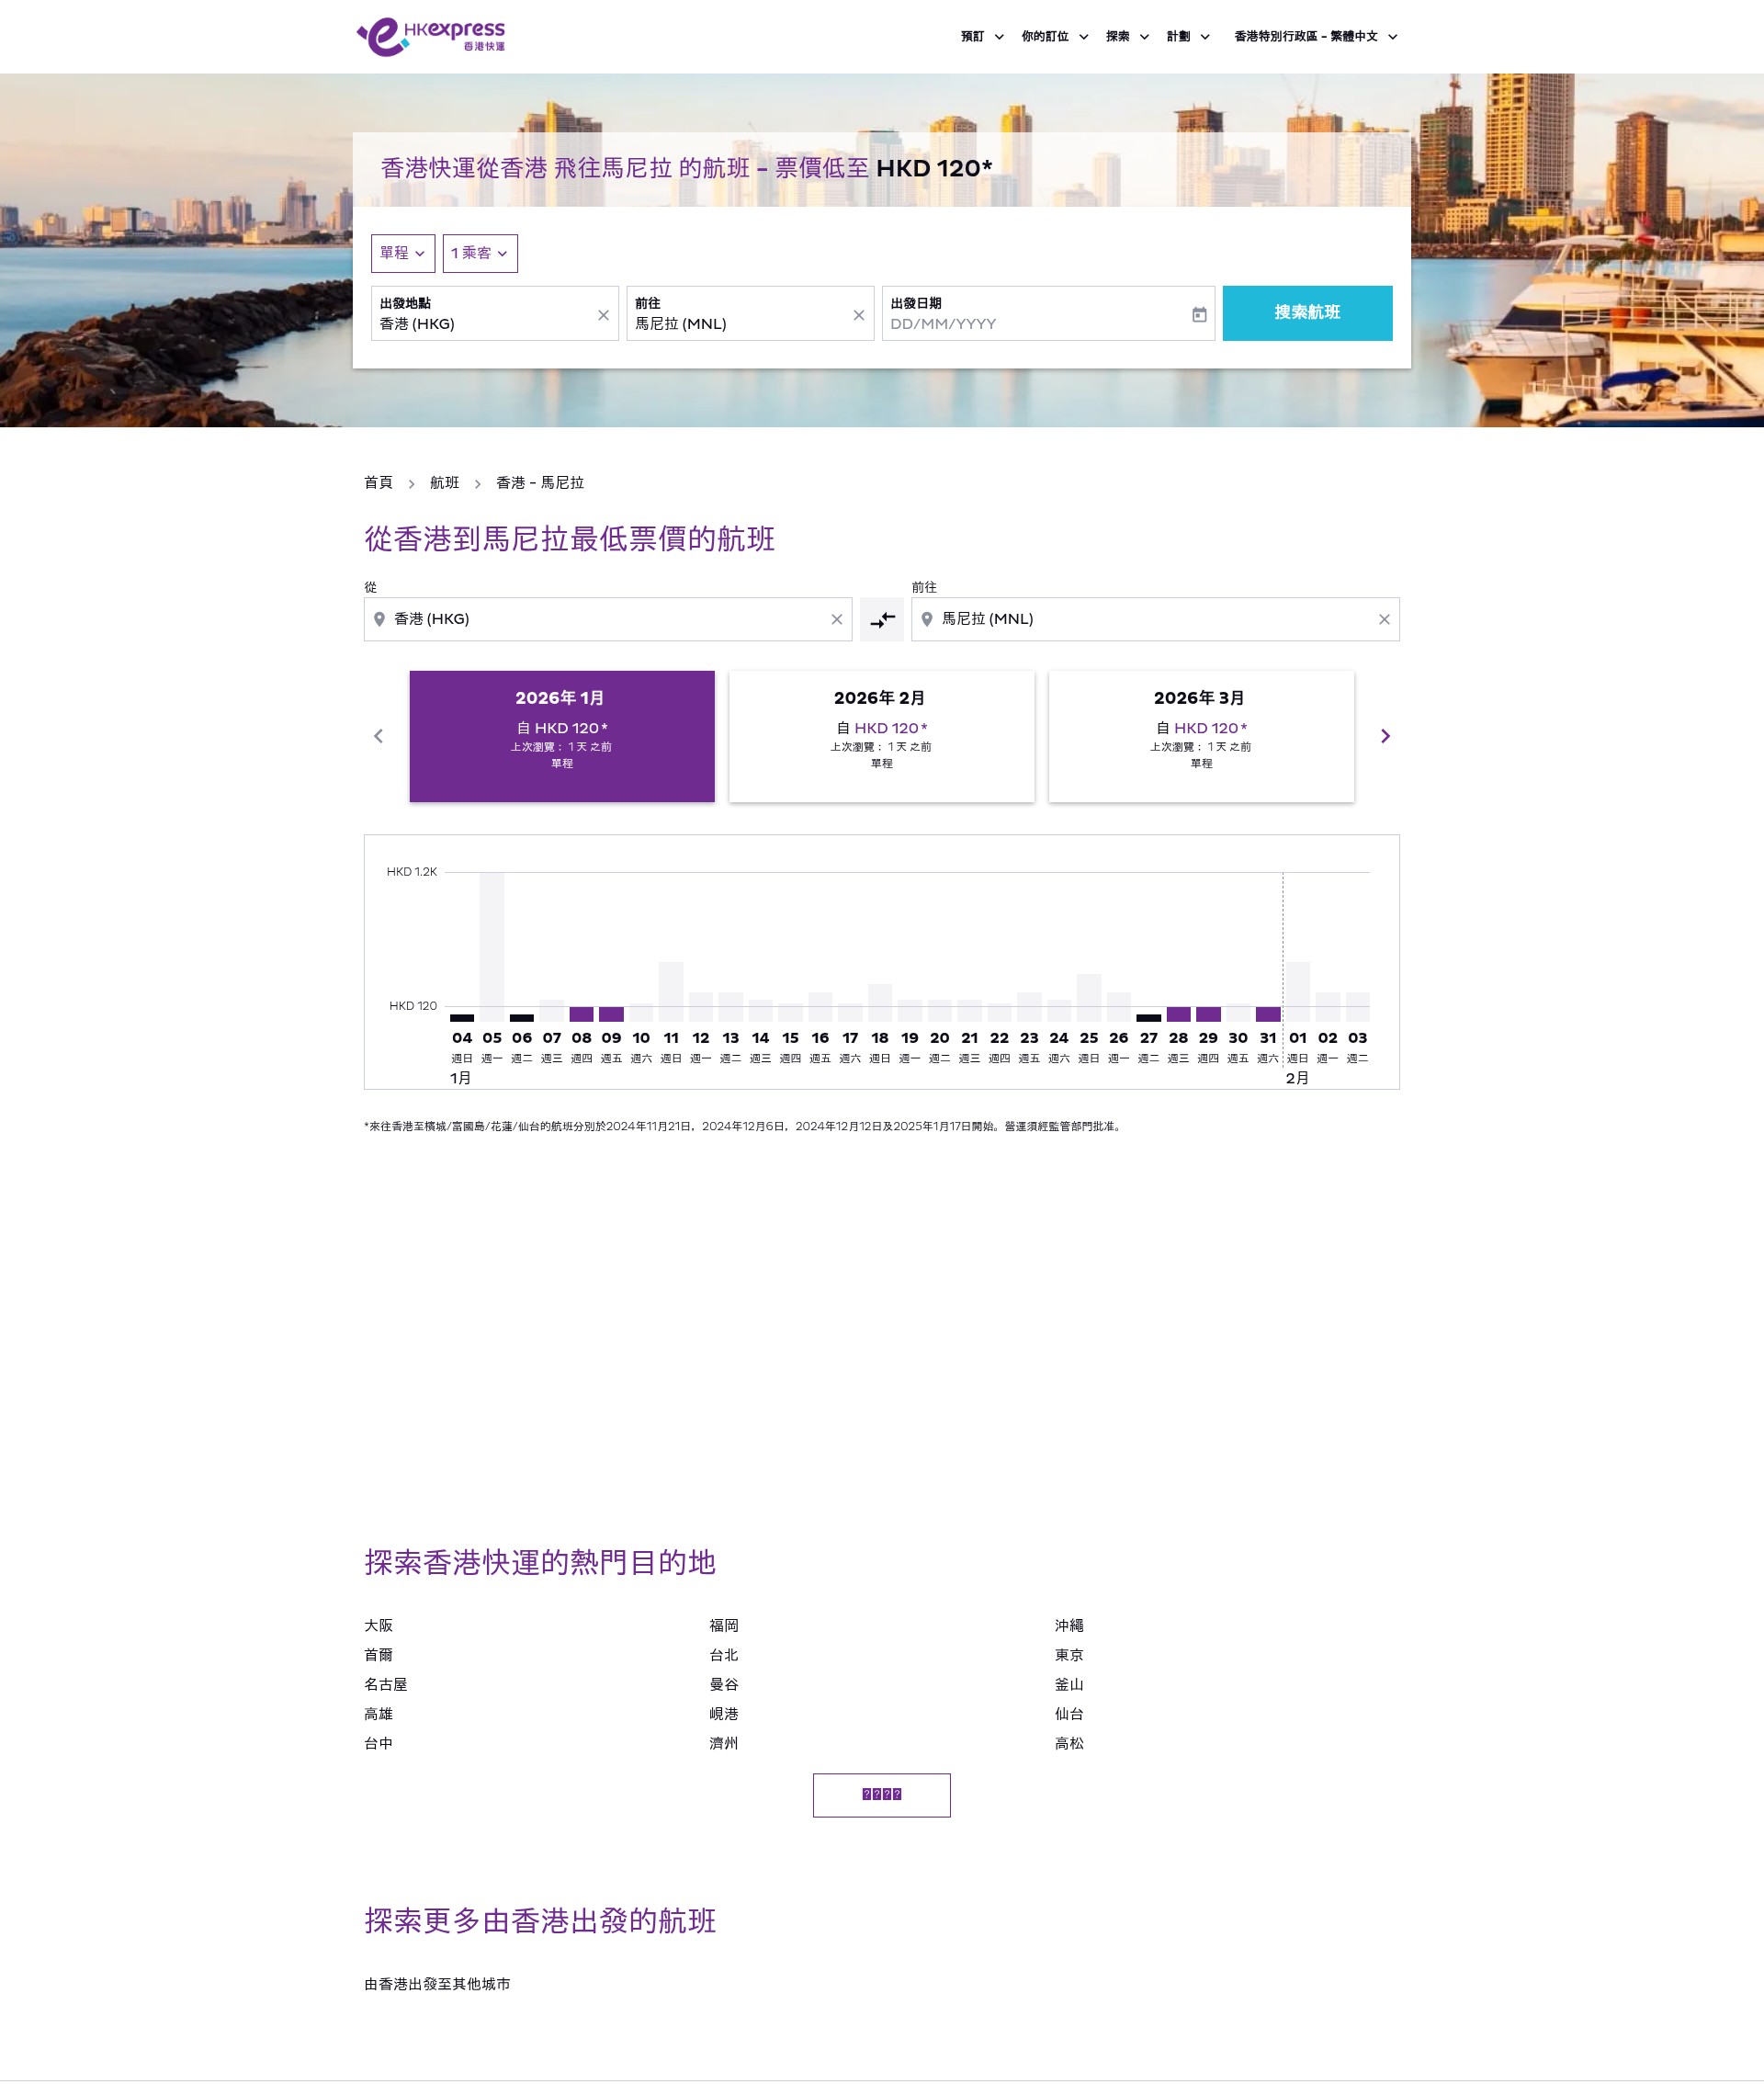Open destination link 高松
This screenshot has height=2084, width=1764.
click(x=1069, y=1744)
